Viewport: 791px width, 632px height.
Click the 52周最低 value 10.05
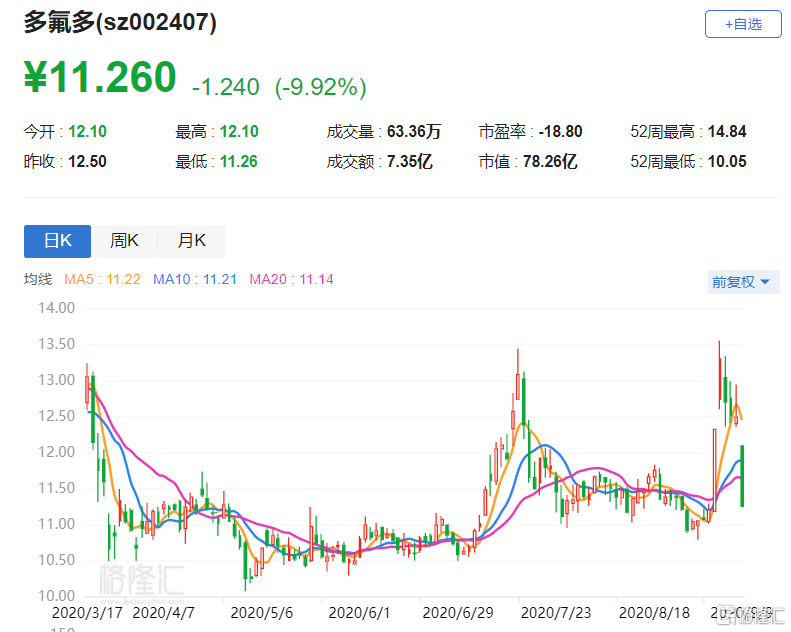(727, 161)
